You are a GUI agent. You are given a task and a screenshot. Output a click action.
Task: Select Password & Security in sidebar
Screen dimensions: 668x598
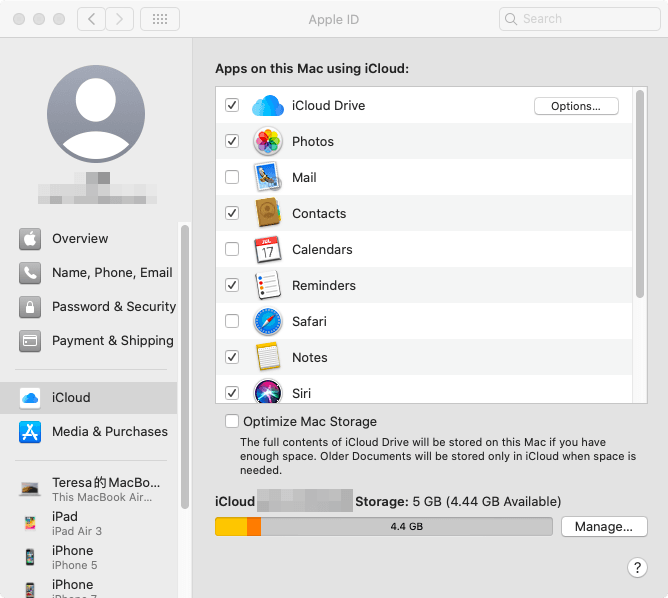click(113, 307)
